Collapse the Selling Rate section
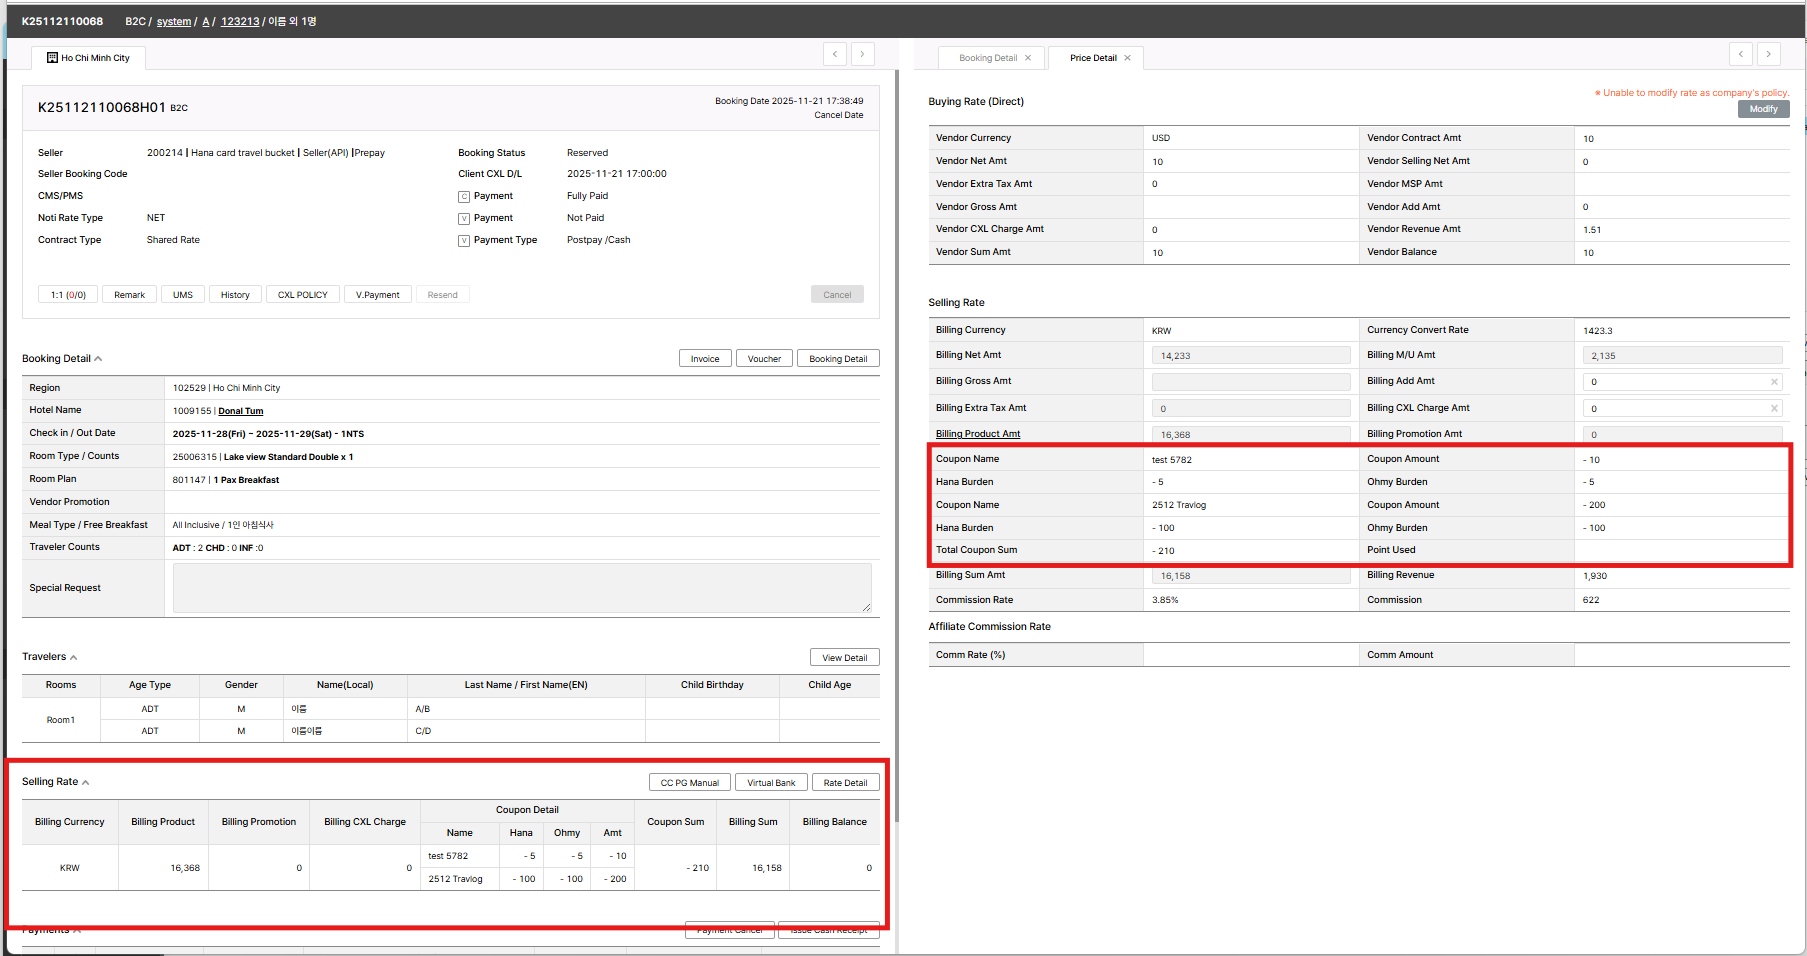1807x956 pixels. 86,783
